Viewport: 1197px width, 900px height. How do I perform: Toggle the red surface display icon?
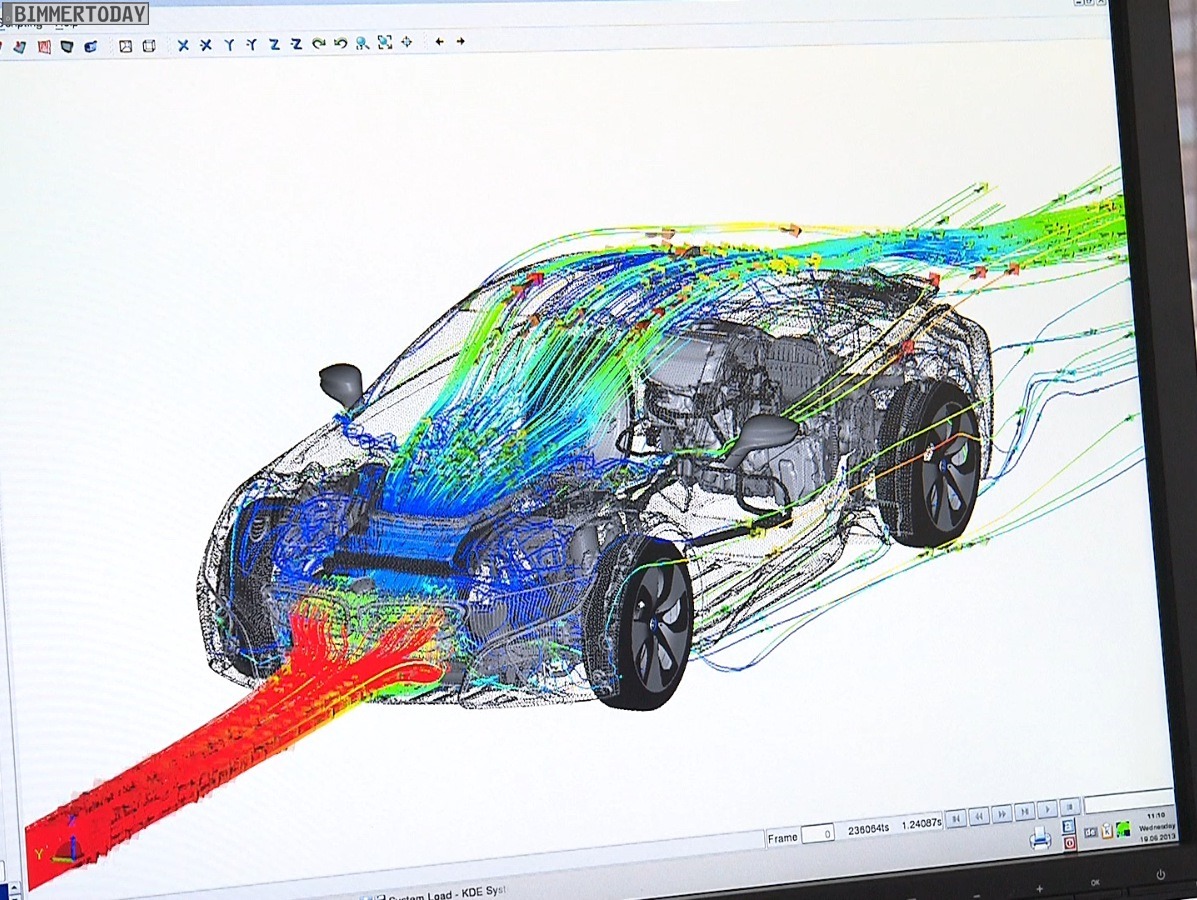[45, 47]
